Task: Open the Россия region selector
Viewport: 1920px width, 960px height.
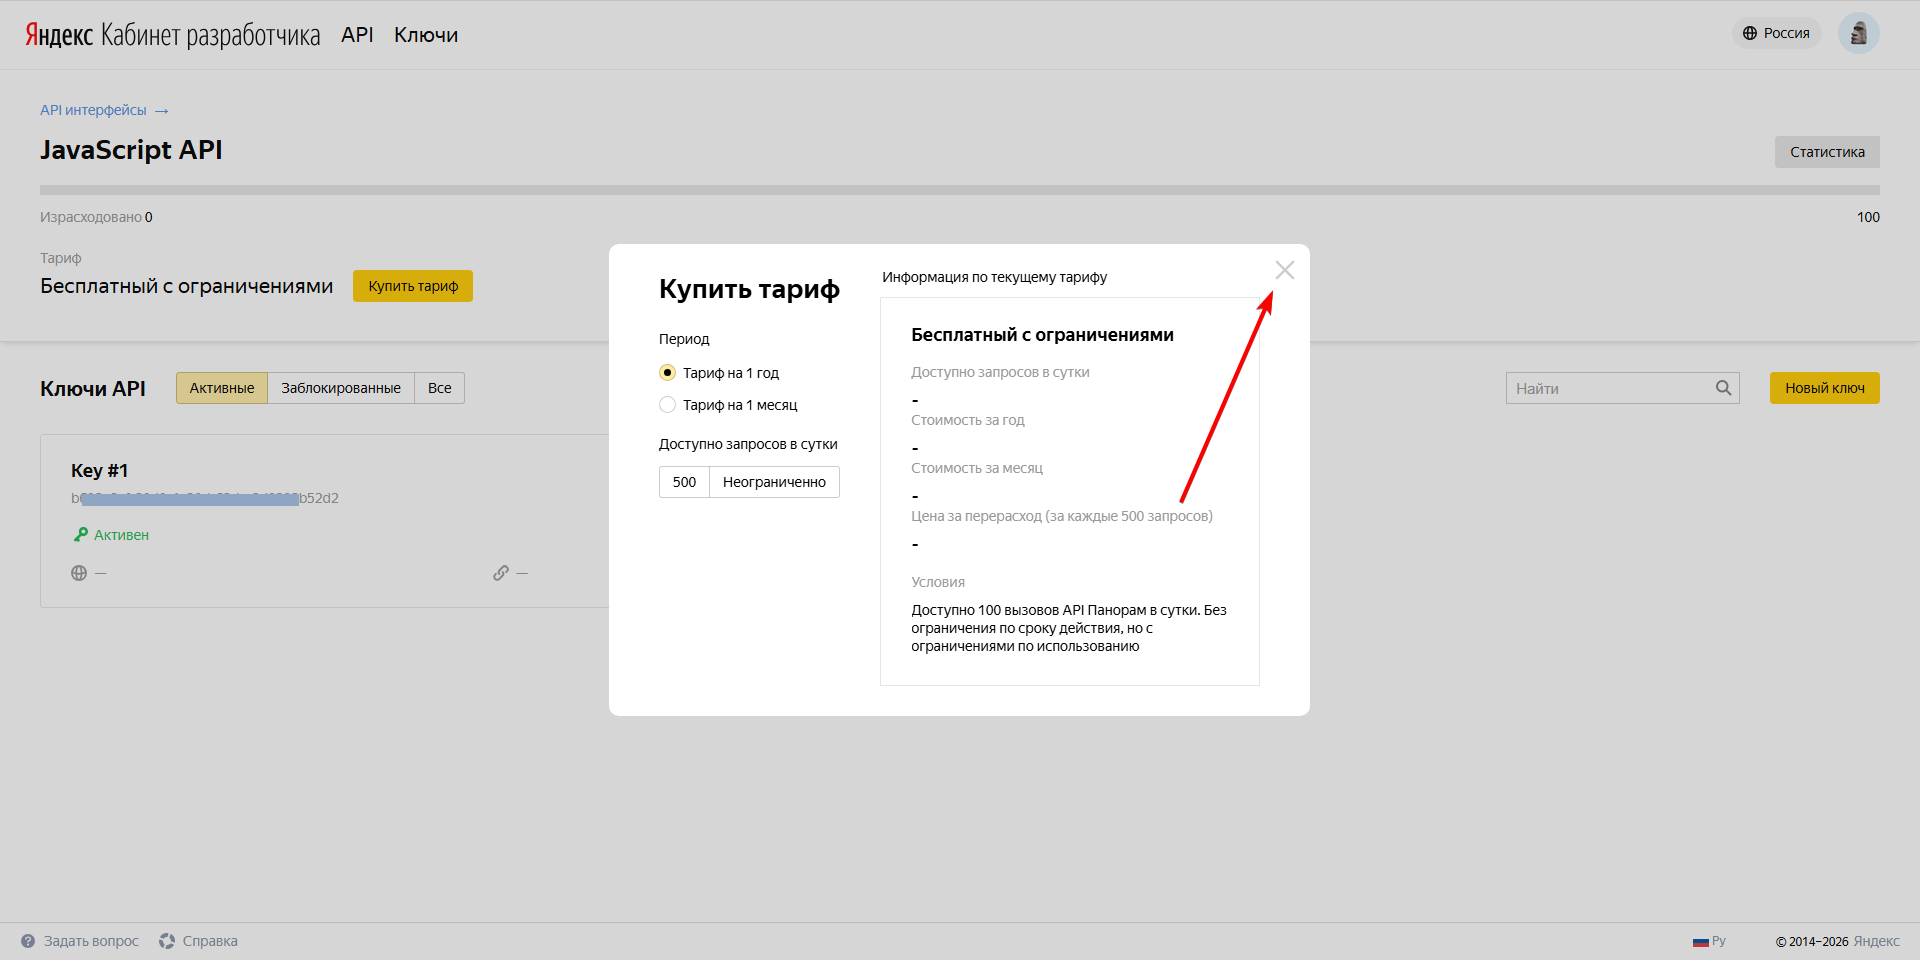Action: click(1776, 33)
